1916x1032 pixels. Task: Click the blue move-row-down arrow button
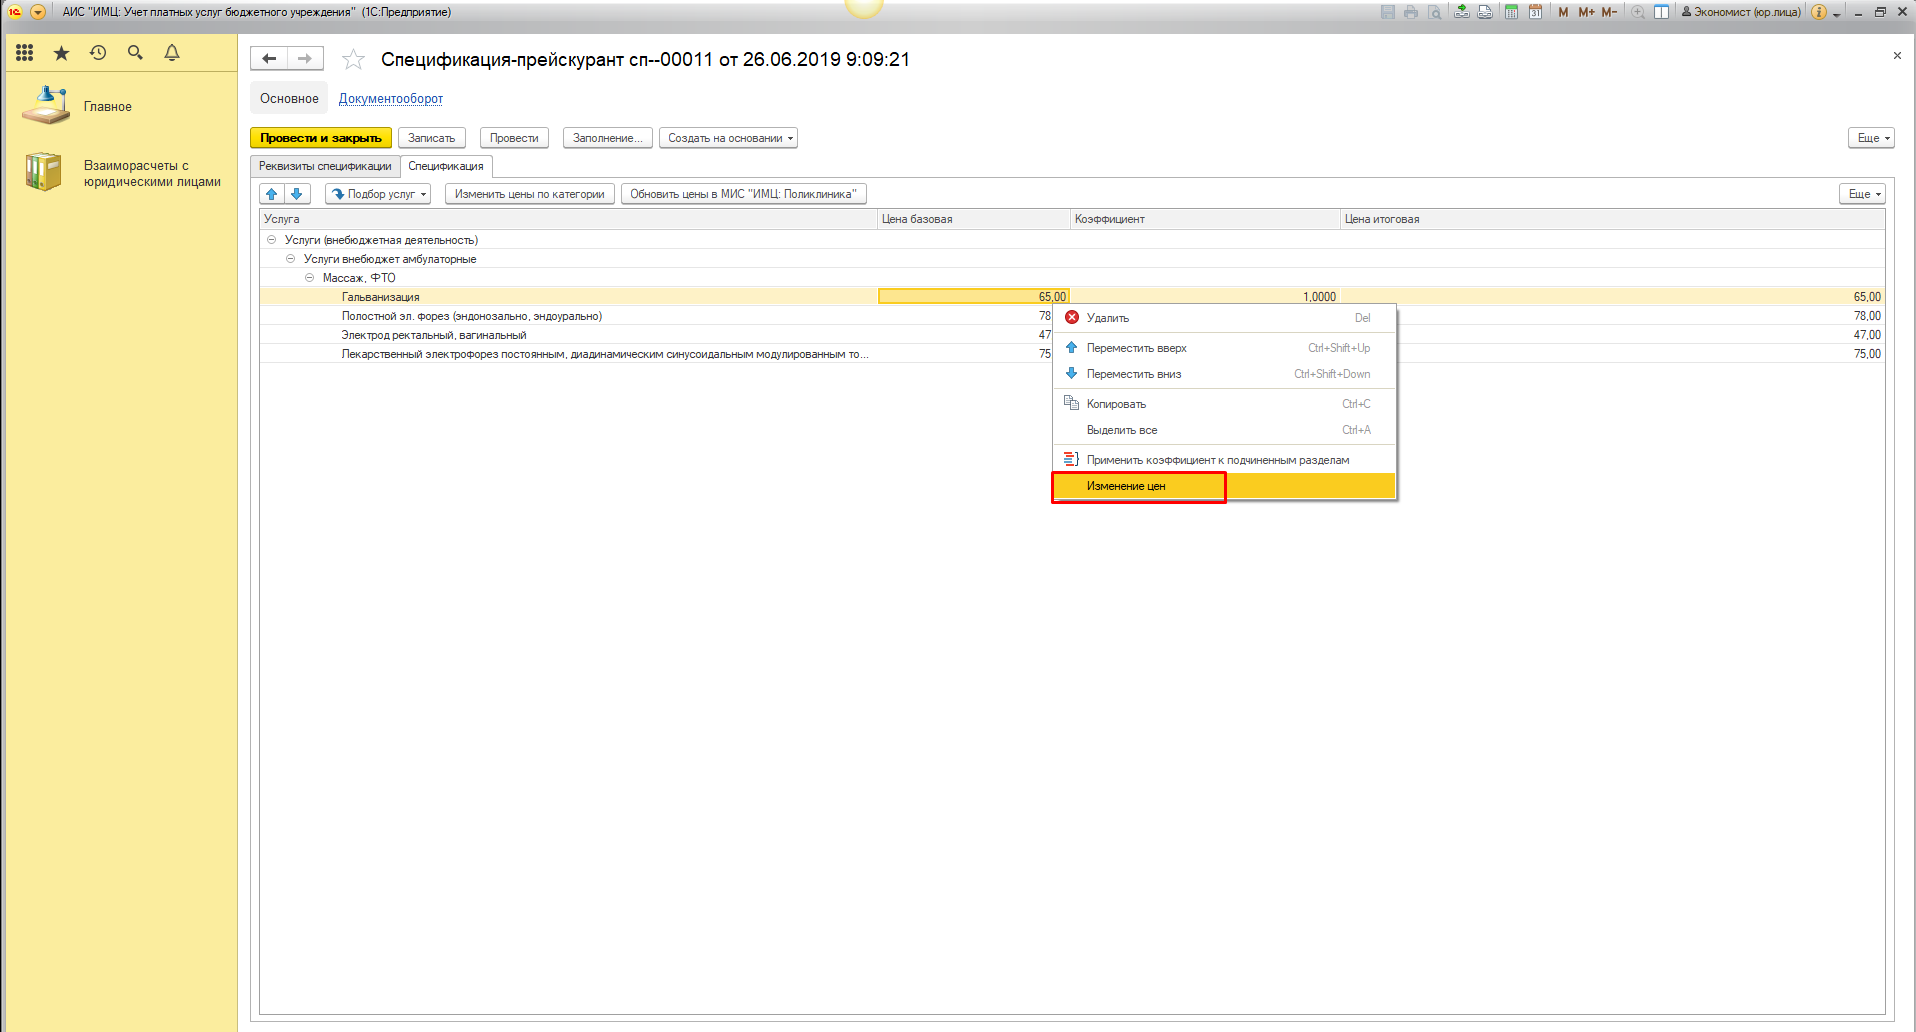point(297,194)
